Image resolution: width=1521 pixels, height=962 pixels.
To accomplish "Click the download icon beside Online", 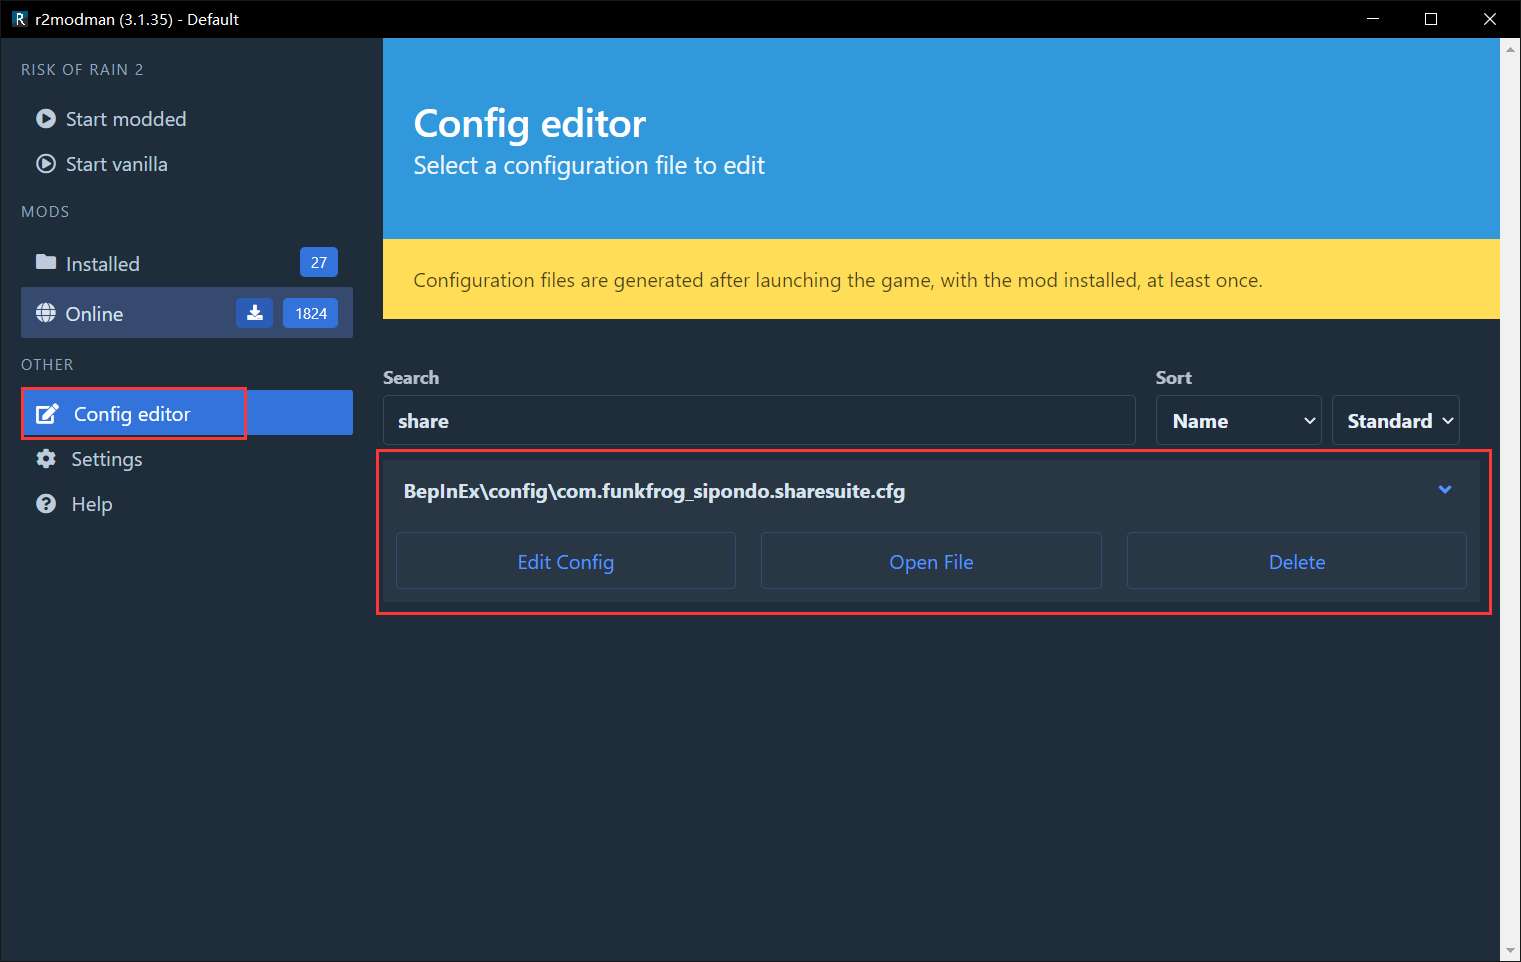I will 254,313.
